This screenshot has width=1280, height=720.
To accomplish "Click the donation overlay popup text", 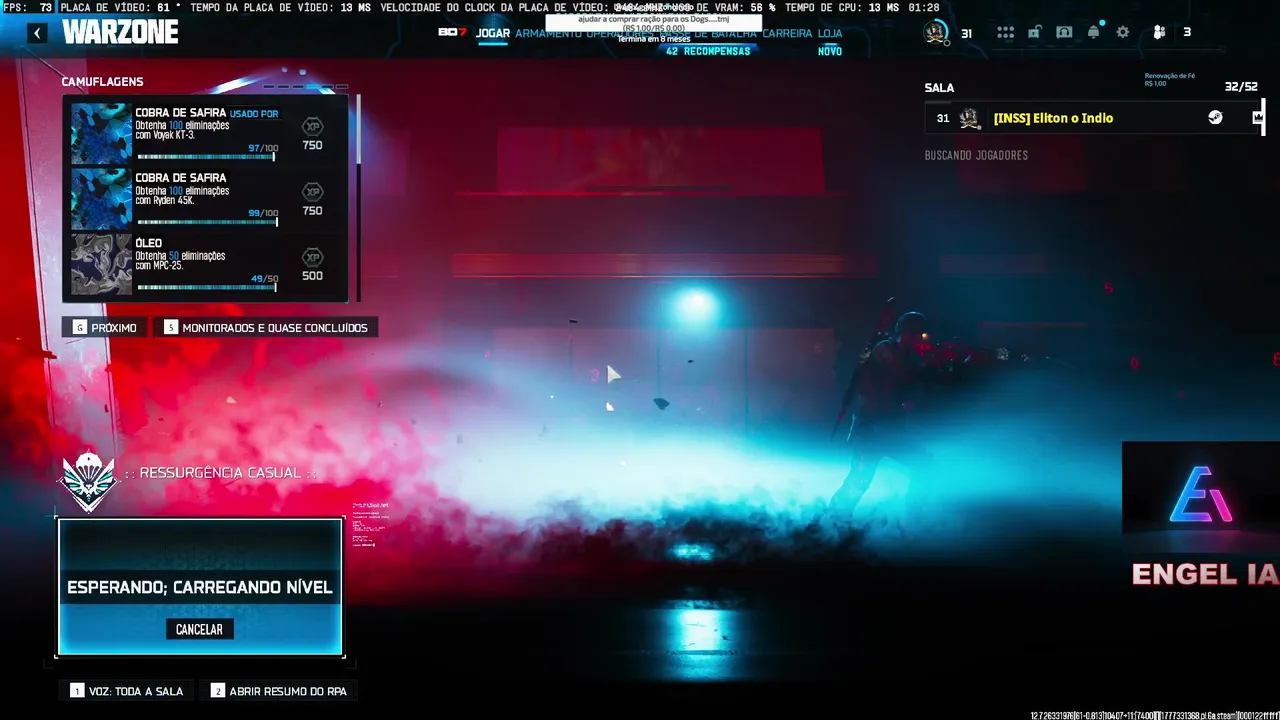I will pos(653,23).
